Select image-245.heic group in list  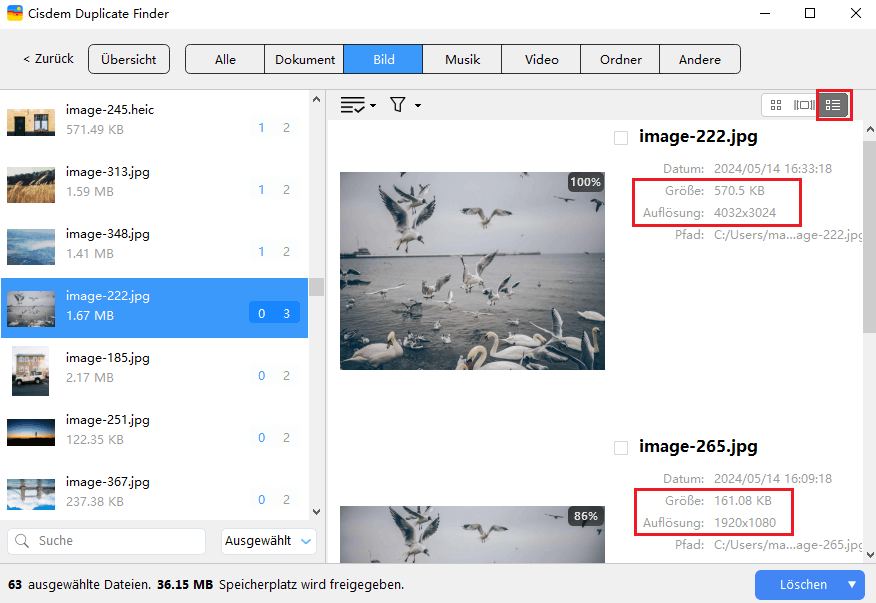[x=154, y=121]
